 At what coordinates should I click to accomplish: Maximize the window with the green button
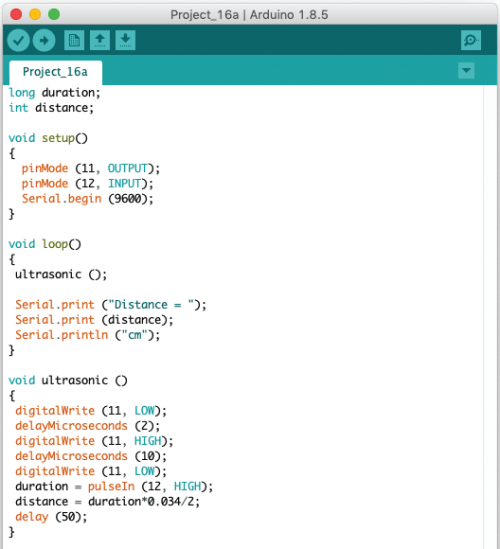coord(54,14)
